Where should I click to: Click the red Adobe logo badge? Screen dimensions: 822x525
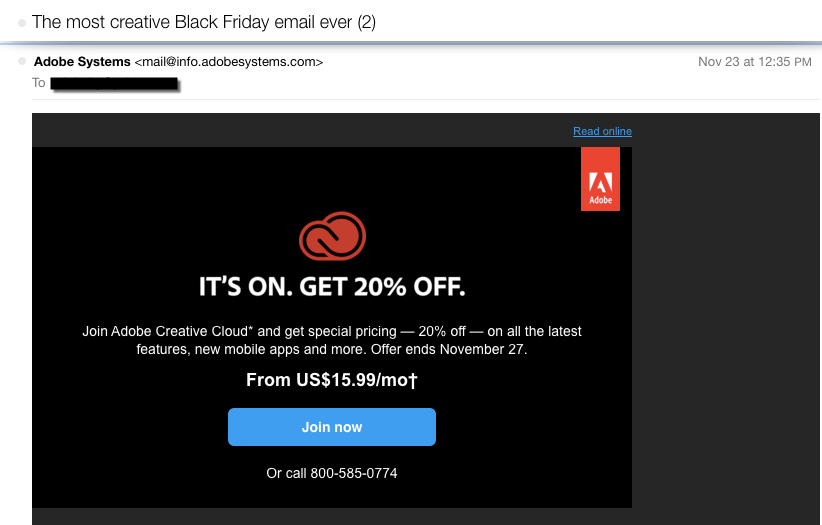(600, 179)
